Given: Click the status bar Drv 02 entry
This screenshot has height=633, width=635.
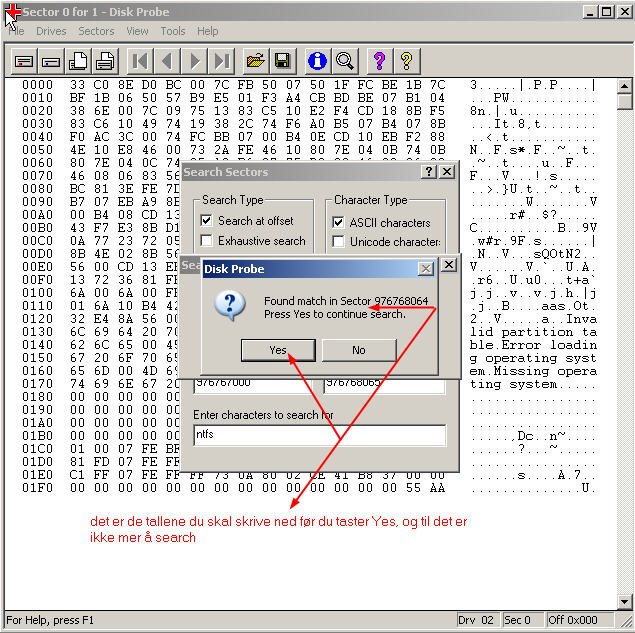Looking at the screenshot, I should coord(477,620).
